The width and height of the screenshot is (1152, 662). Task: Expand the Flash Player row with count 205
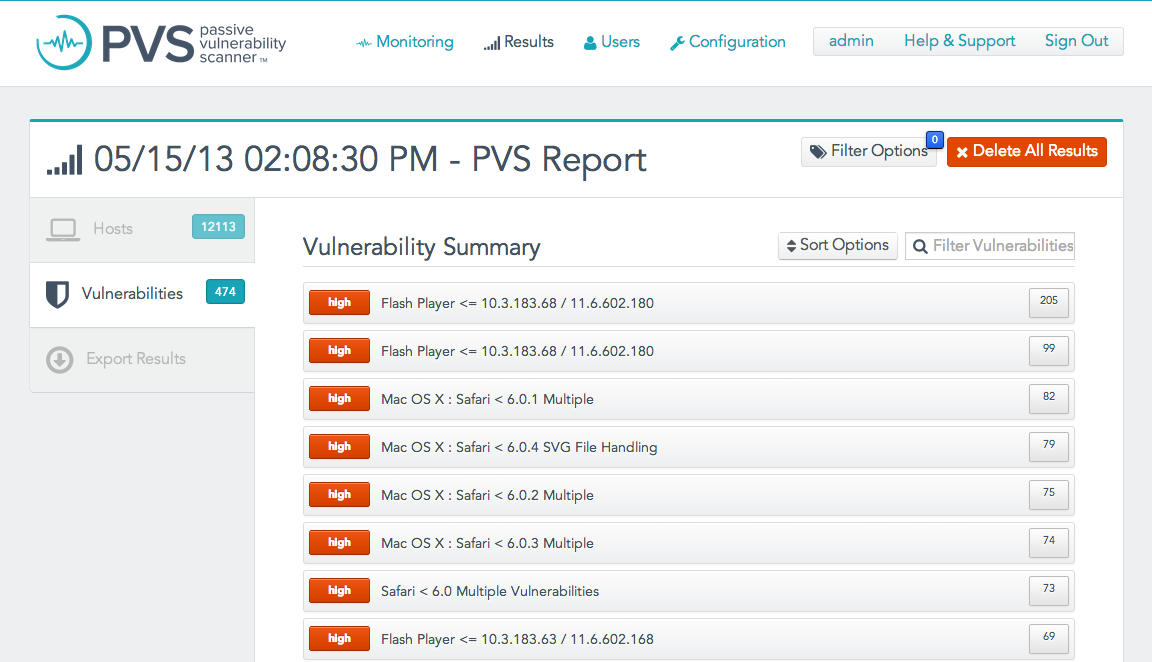pos(688,303)
